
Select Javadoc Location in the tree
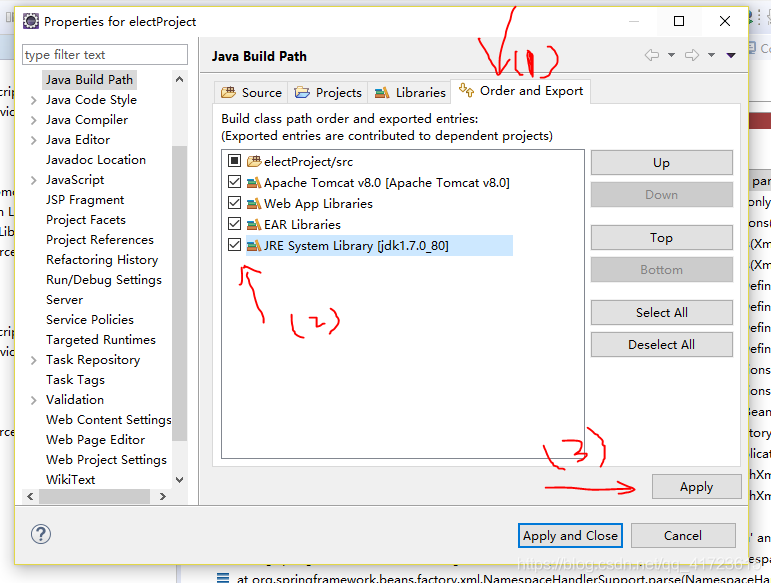(x=96, y=160)
